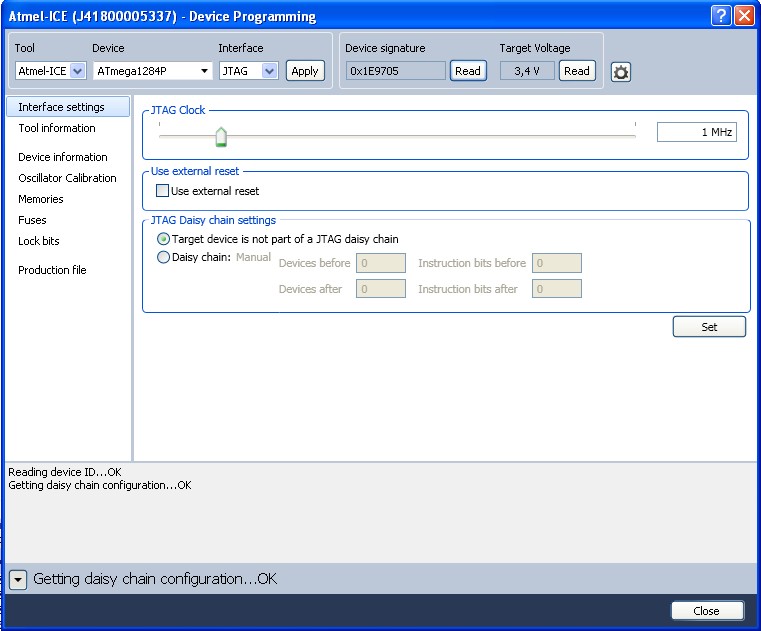Click the help question mark button
761x631 pixels.
[721, 16]
